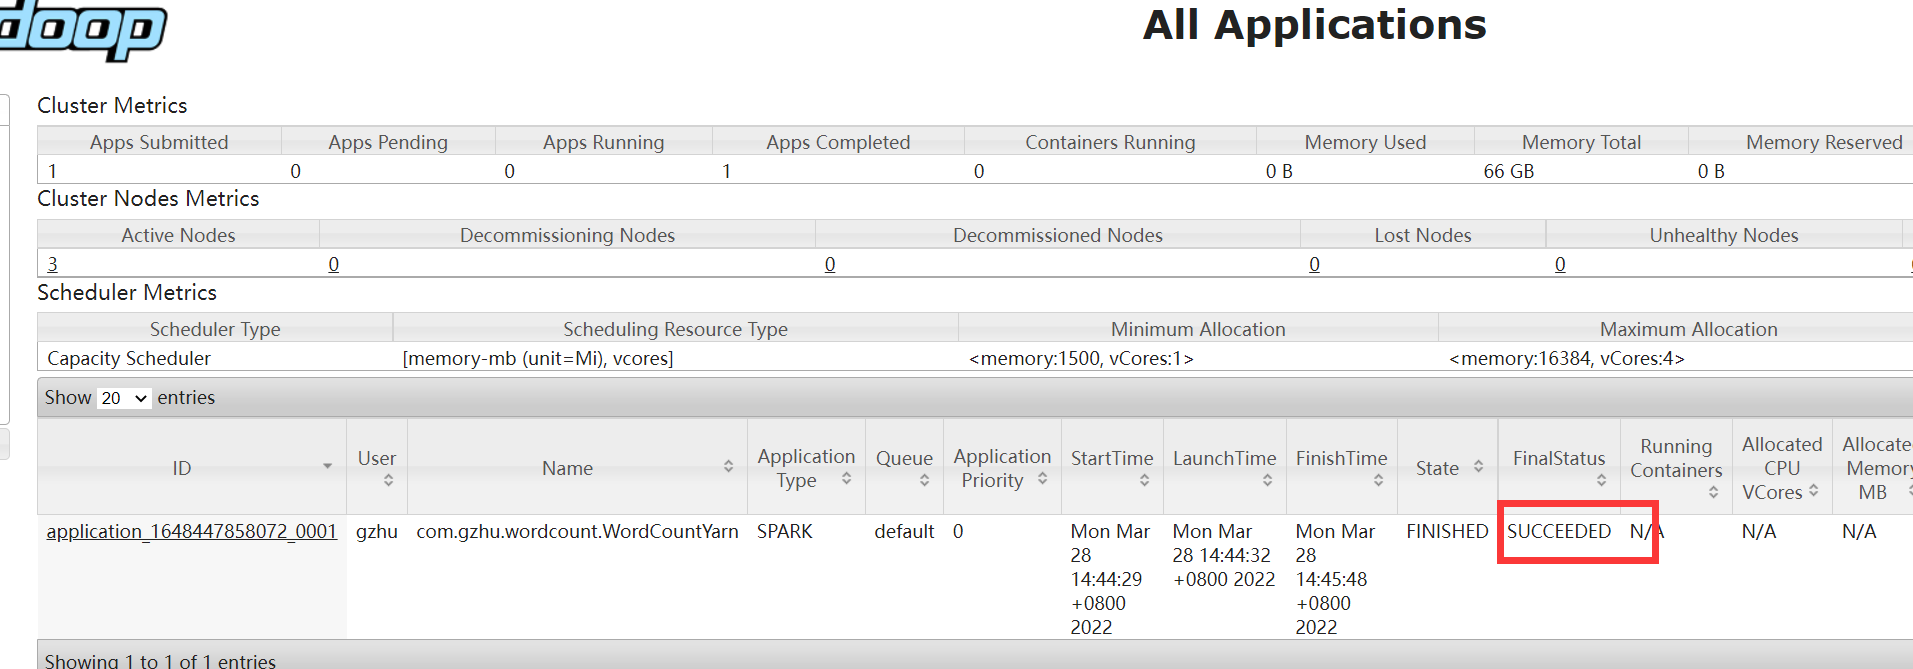This screenshot has height=669, width=1913.
Task: Click the Application Priority sort arrows
Action: coord(1042,479)
